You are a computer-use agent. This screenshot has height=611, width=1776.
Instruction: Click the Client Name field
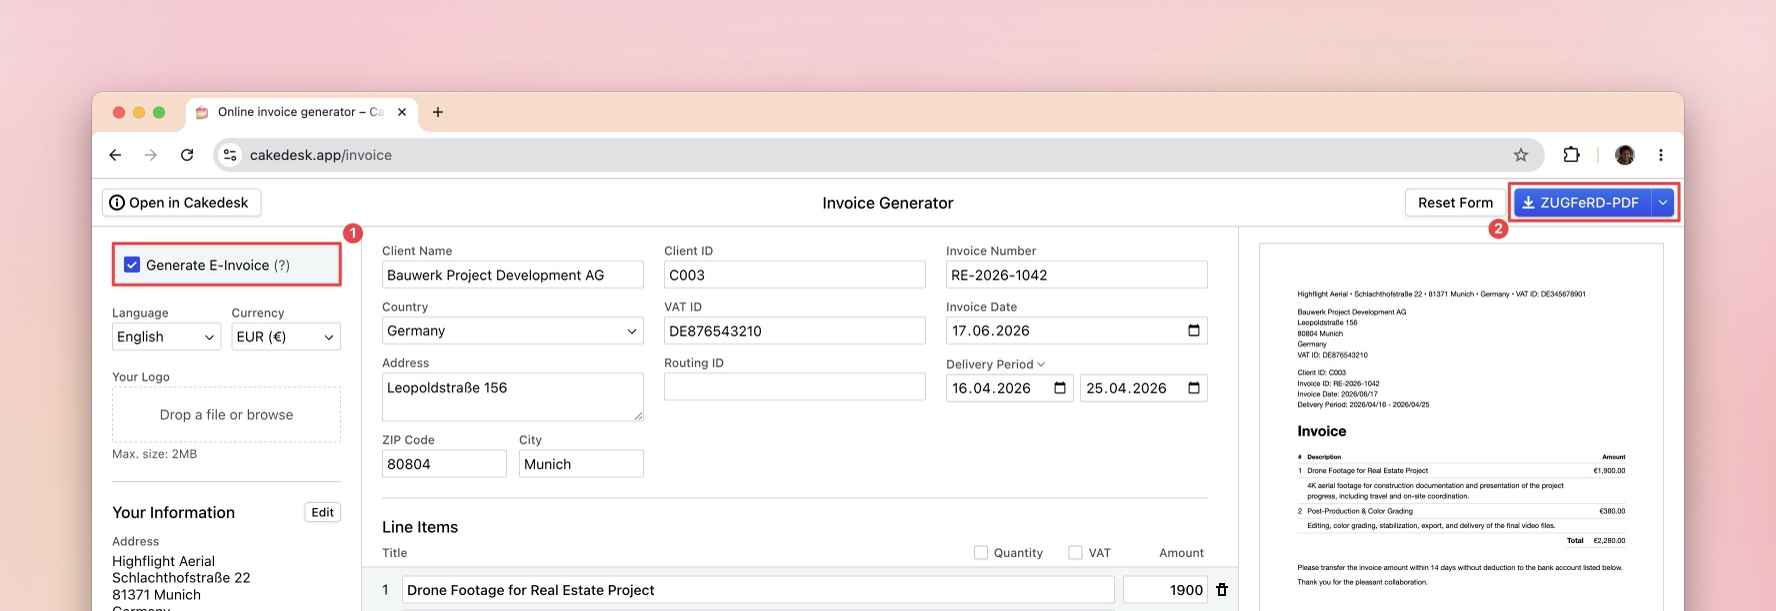(513, 275)
